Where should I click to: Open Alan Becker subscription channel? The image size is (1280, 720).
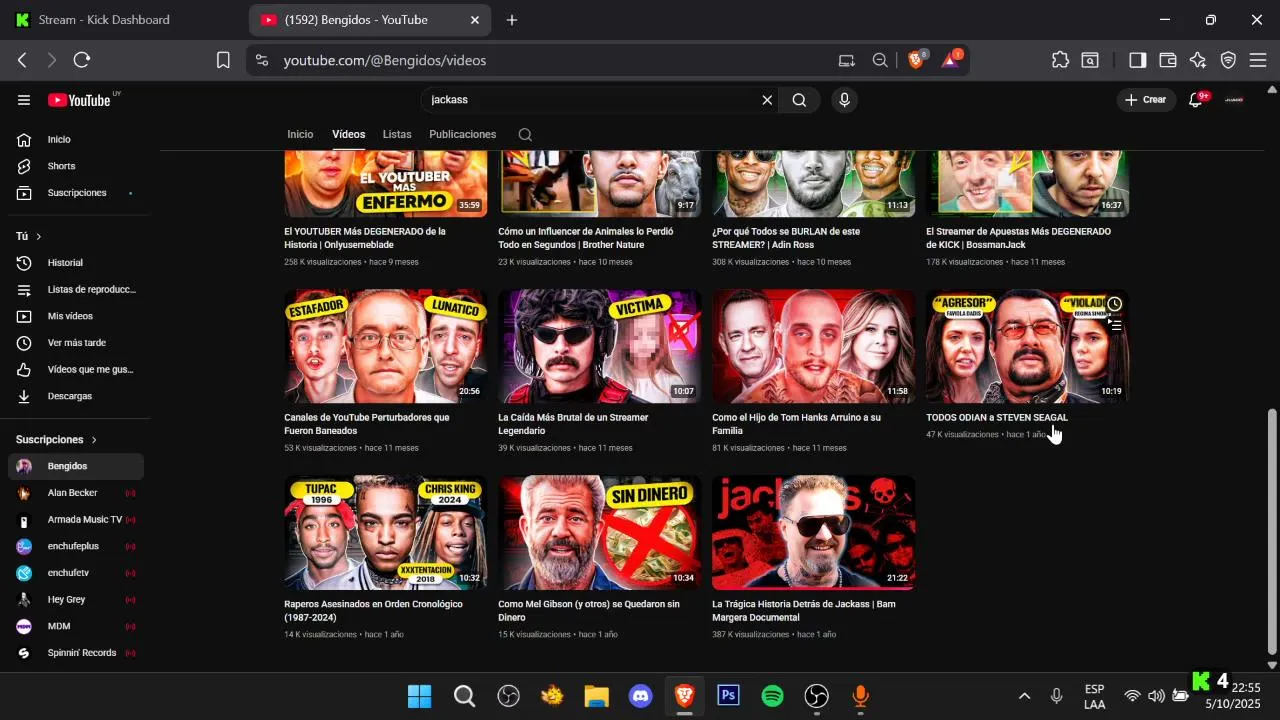point(76,493)
